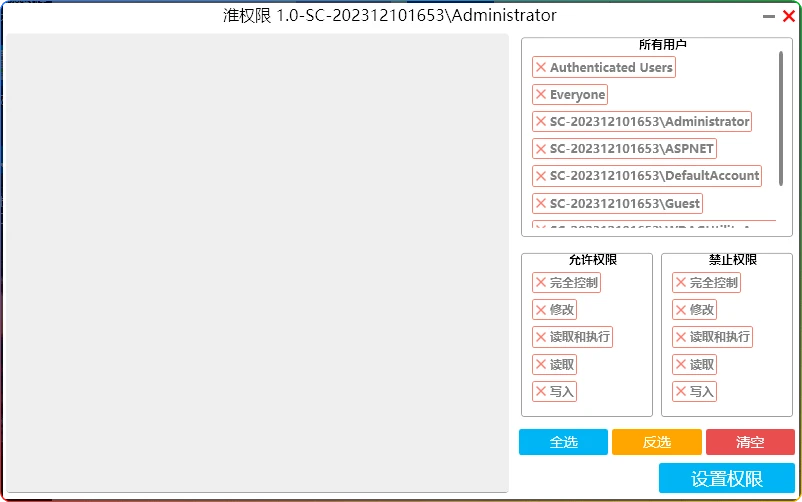Enable 修改 under 允许权限
Image resolution: width=802 pixels, height=502 pixels.
554,310
